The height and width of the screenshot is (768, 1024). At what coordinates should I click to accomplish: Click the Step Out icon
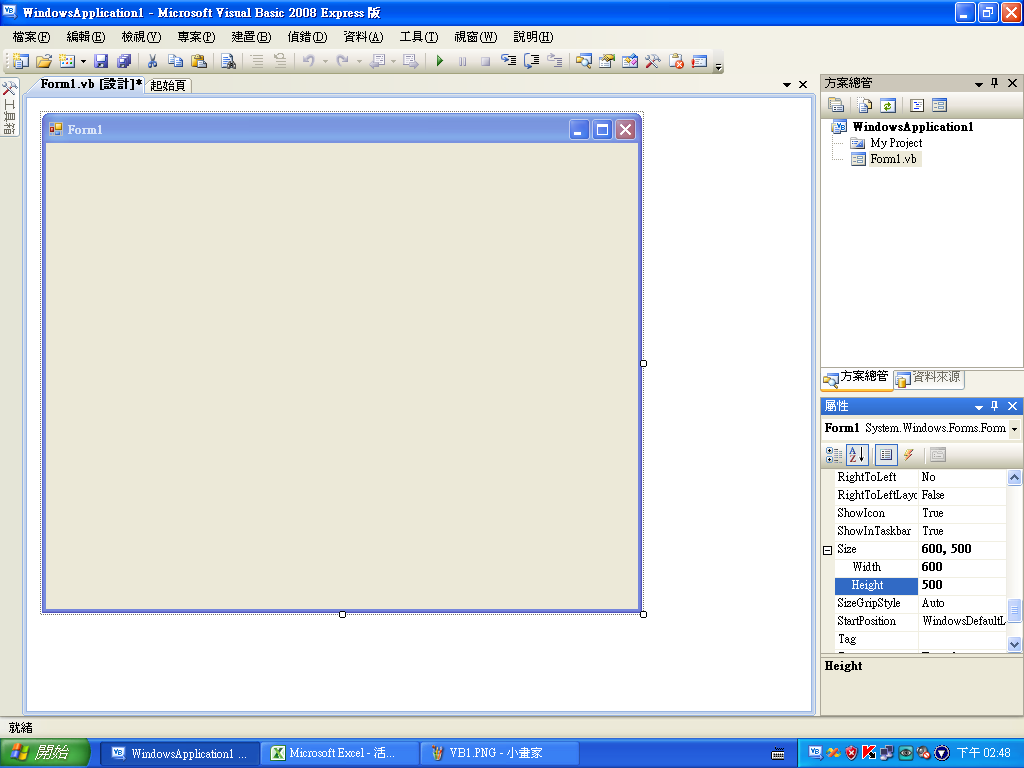tap(554, 61)
